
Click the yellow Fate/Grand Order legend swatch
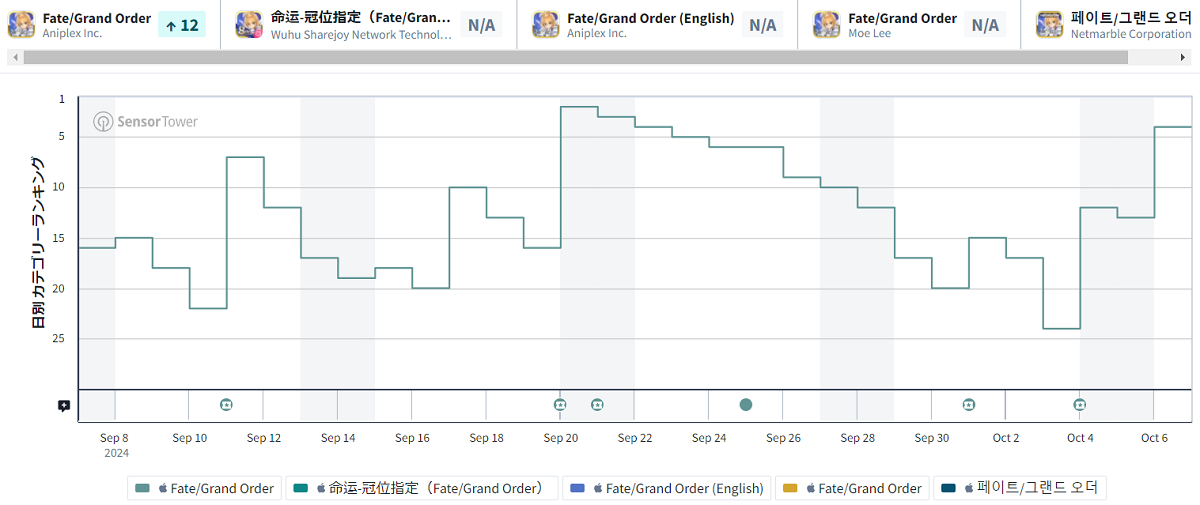coord(790,488)
